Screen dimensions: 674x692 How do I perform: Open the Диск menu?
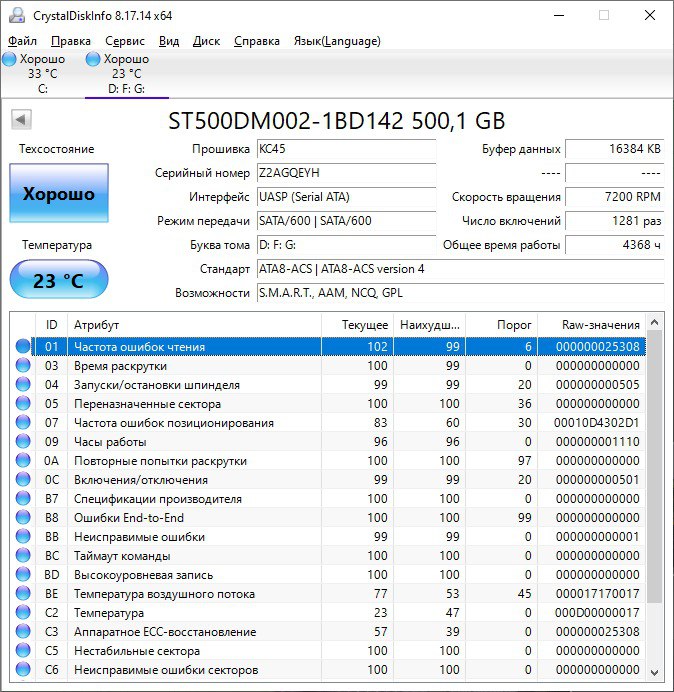(206, 41)
